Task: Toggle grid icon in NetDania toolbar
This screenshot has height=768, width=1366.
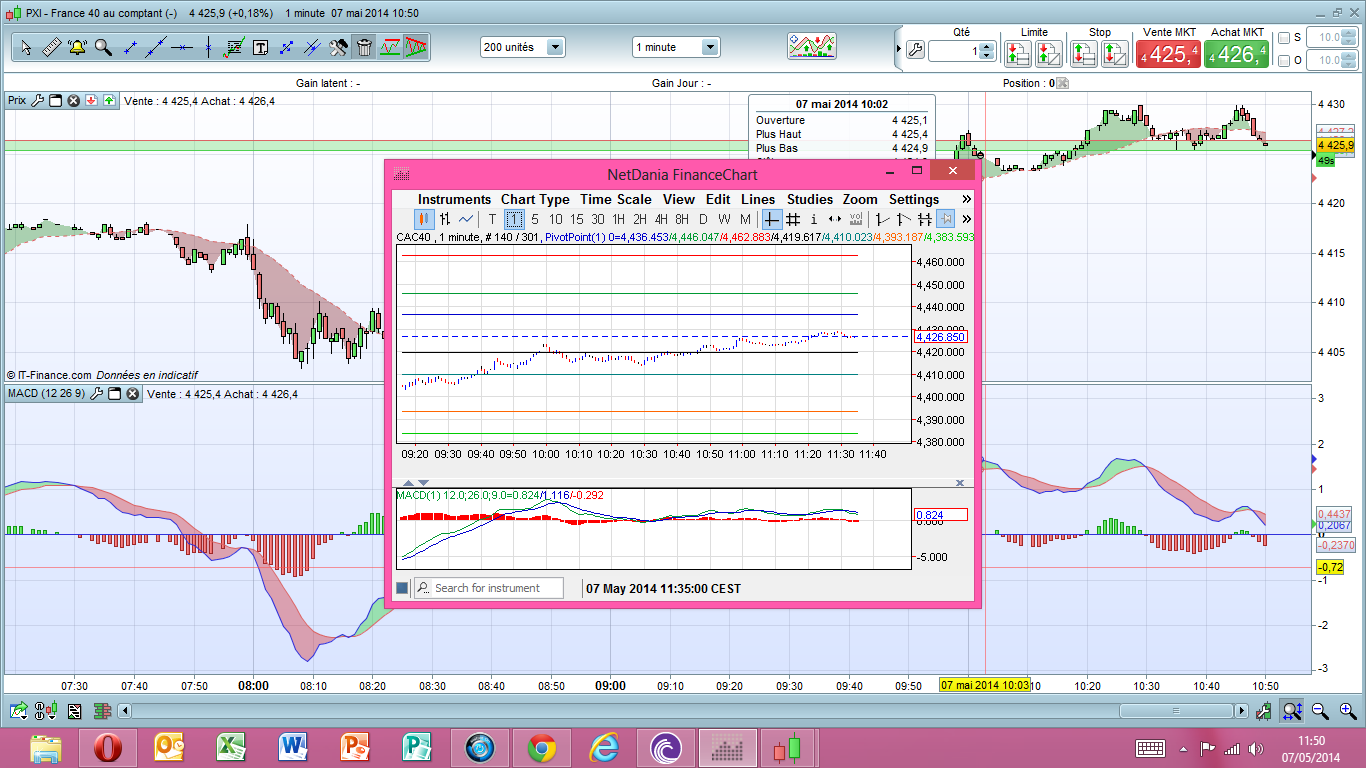Action: [x=792, y=219]
